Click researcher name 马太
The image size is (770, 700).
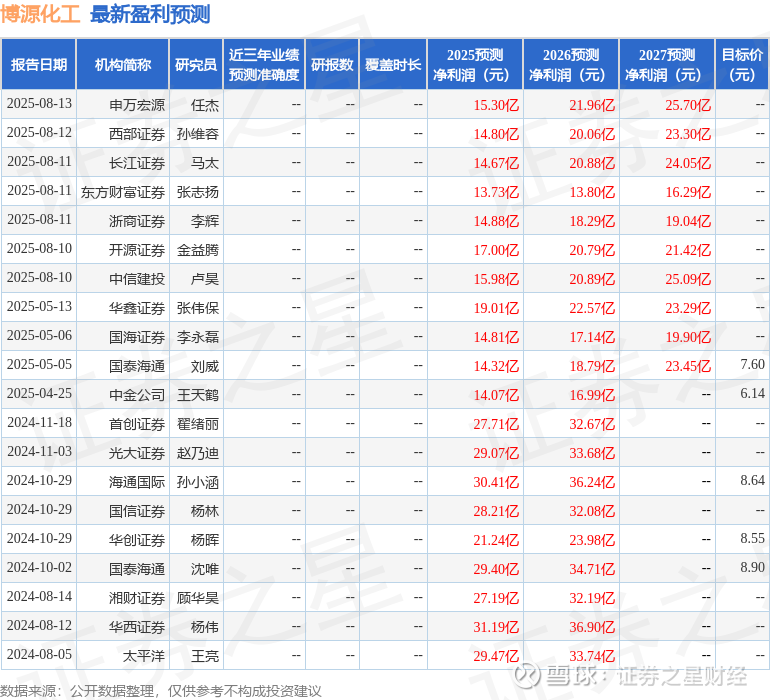tap(205, 163)
